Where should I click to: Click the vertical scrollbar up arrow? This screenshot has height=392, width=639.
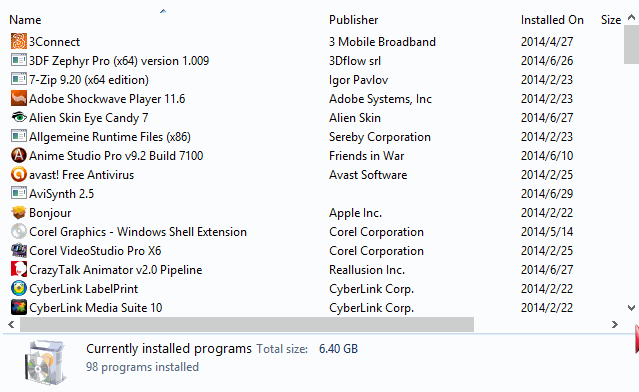(631, 17)
